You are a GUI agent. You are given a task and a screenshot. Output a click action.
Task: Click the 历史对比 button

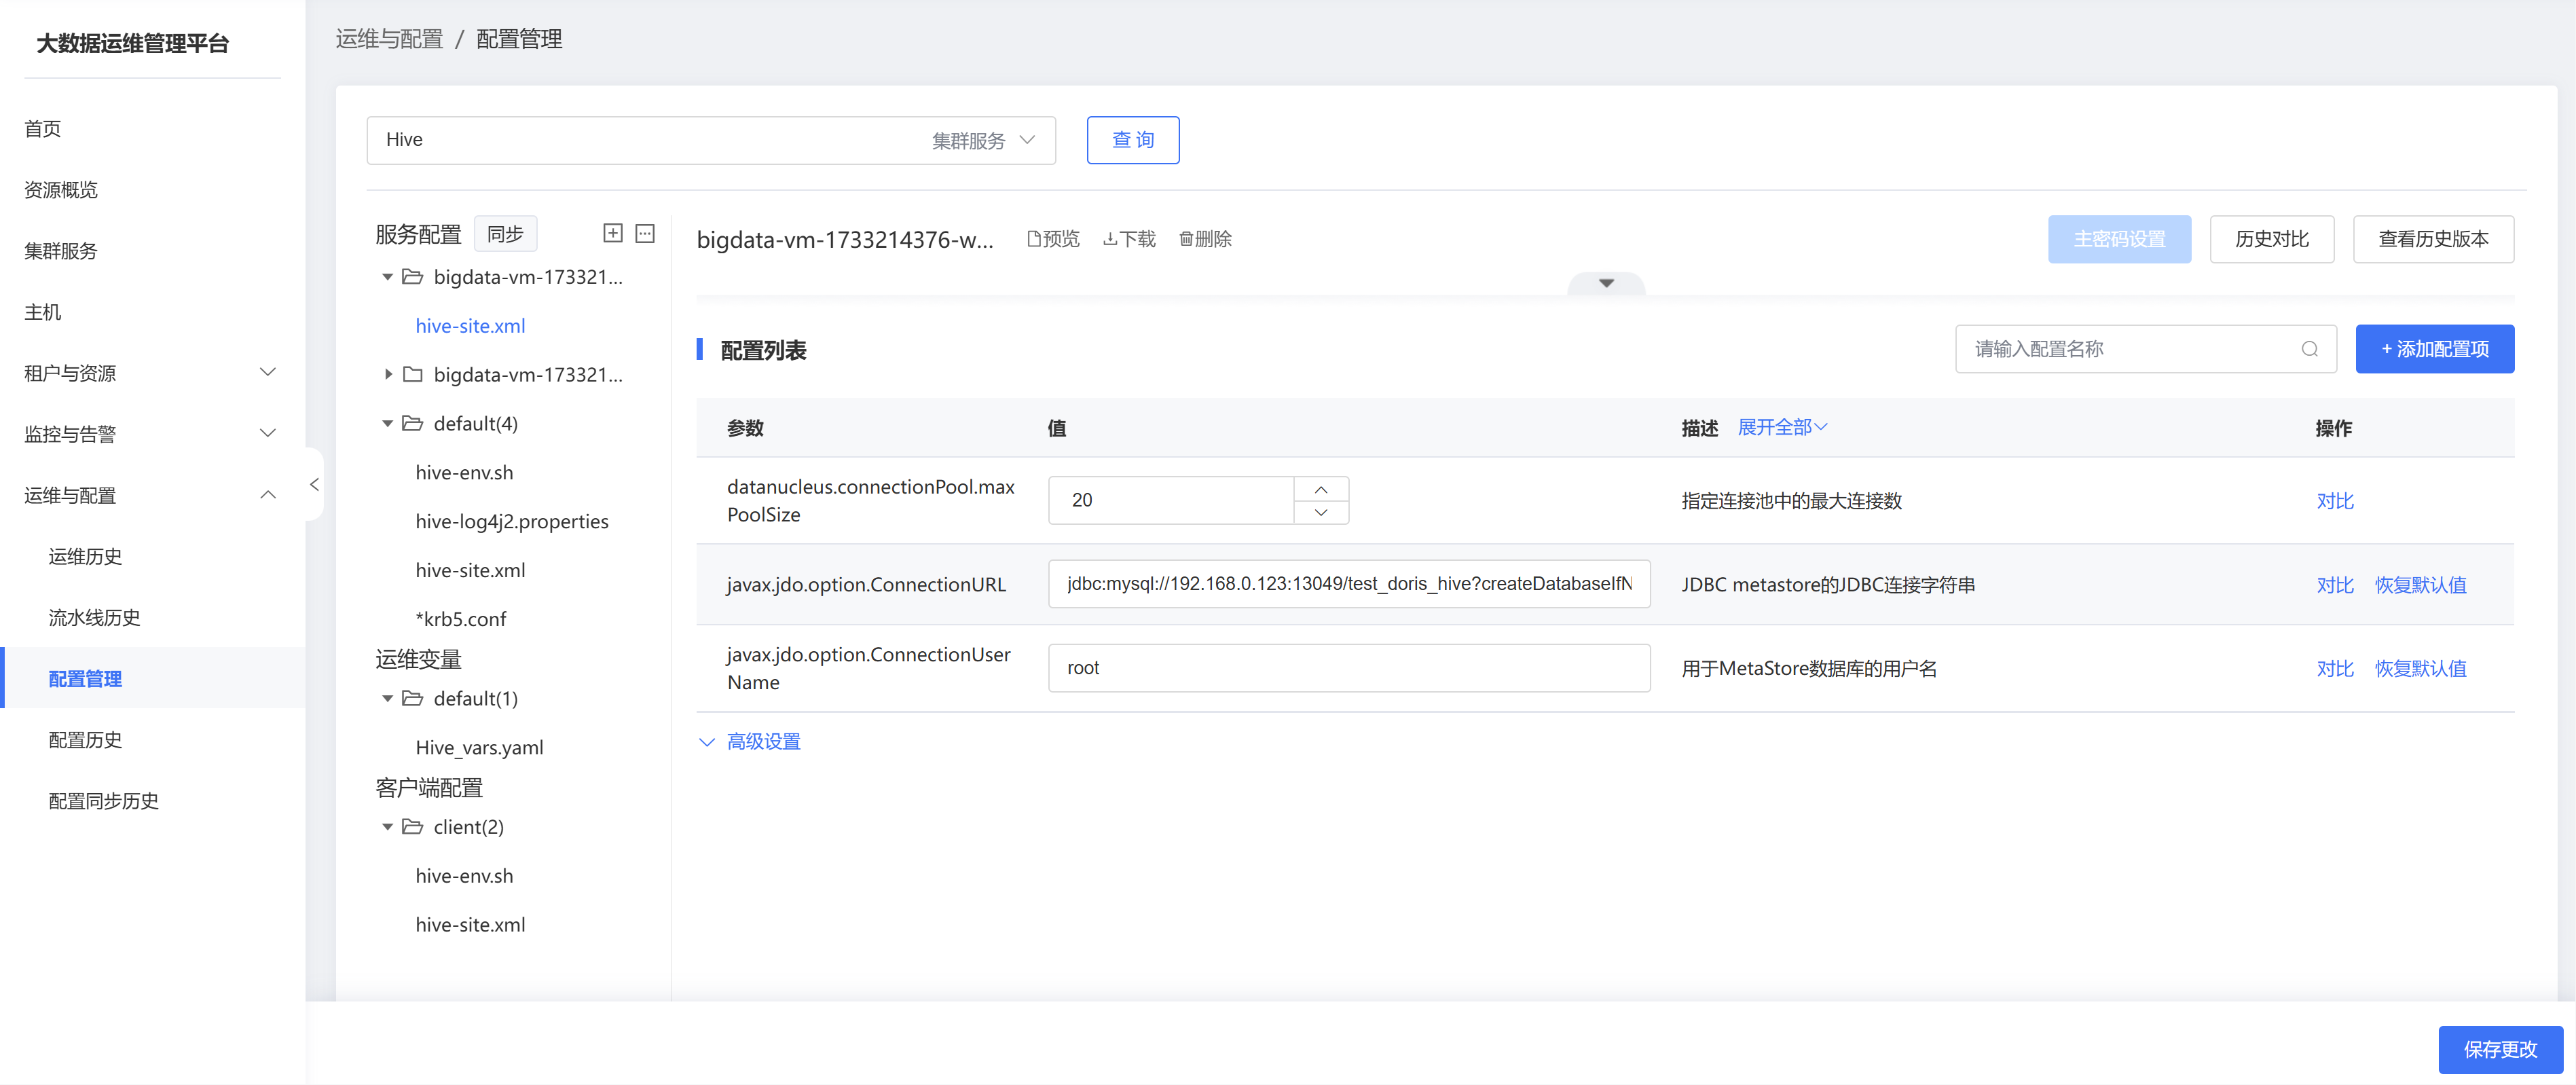[2272, 239]
